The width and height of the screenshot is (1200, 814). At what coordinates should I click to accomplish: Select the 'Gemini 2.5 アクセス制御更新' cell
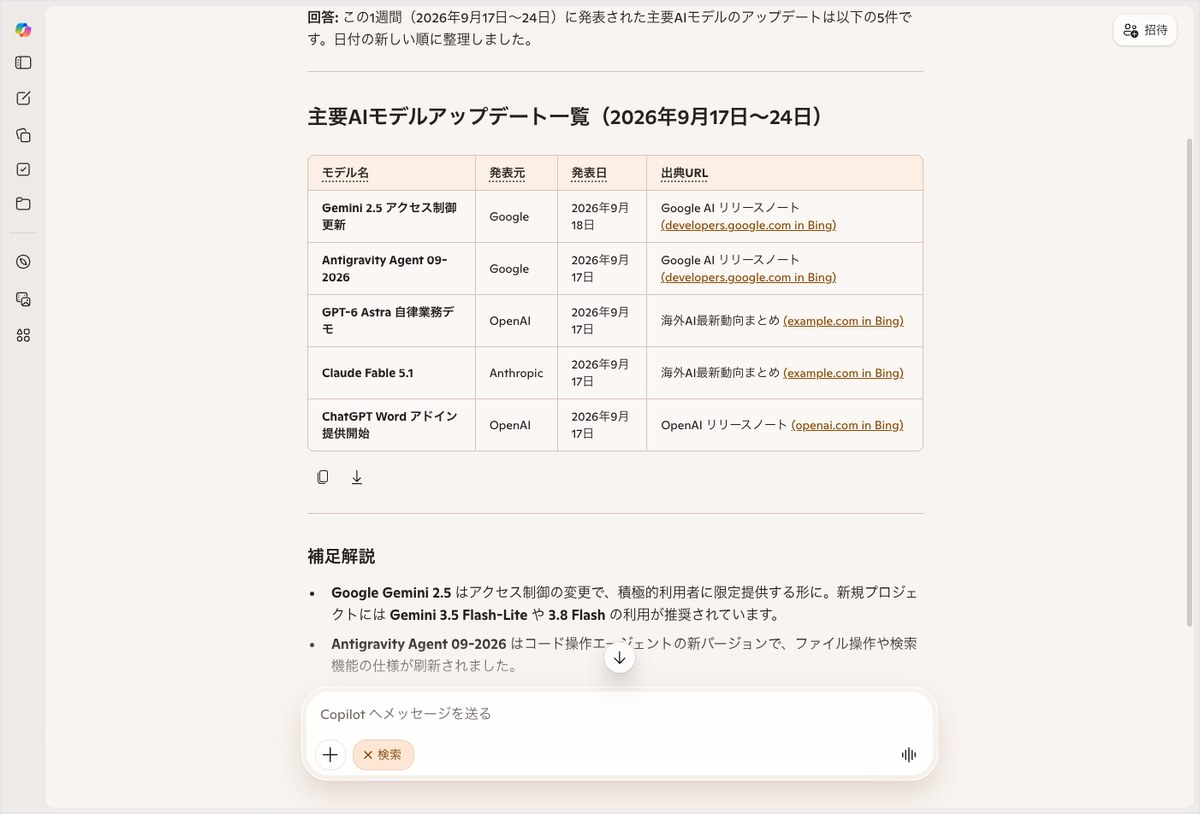[x=391, y=216]
